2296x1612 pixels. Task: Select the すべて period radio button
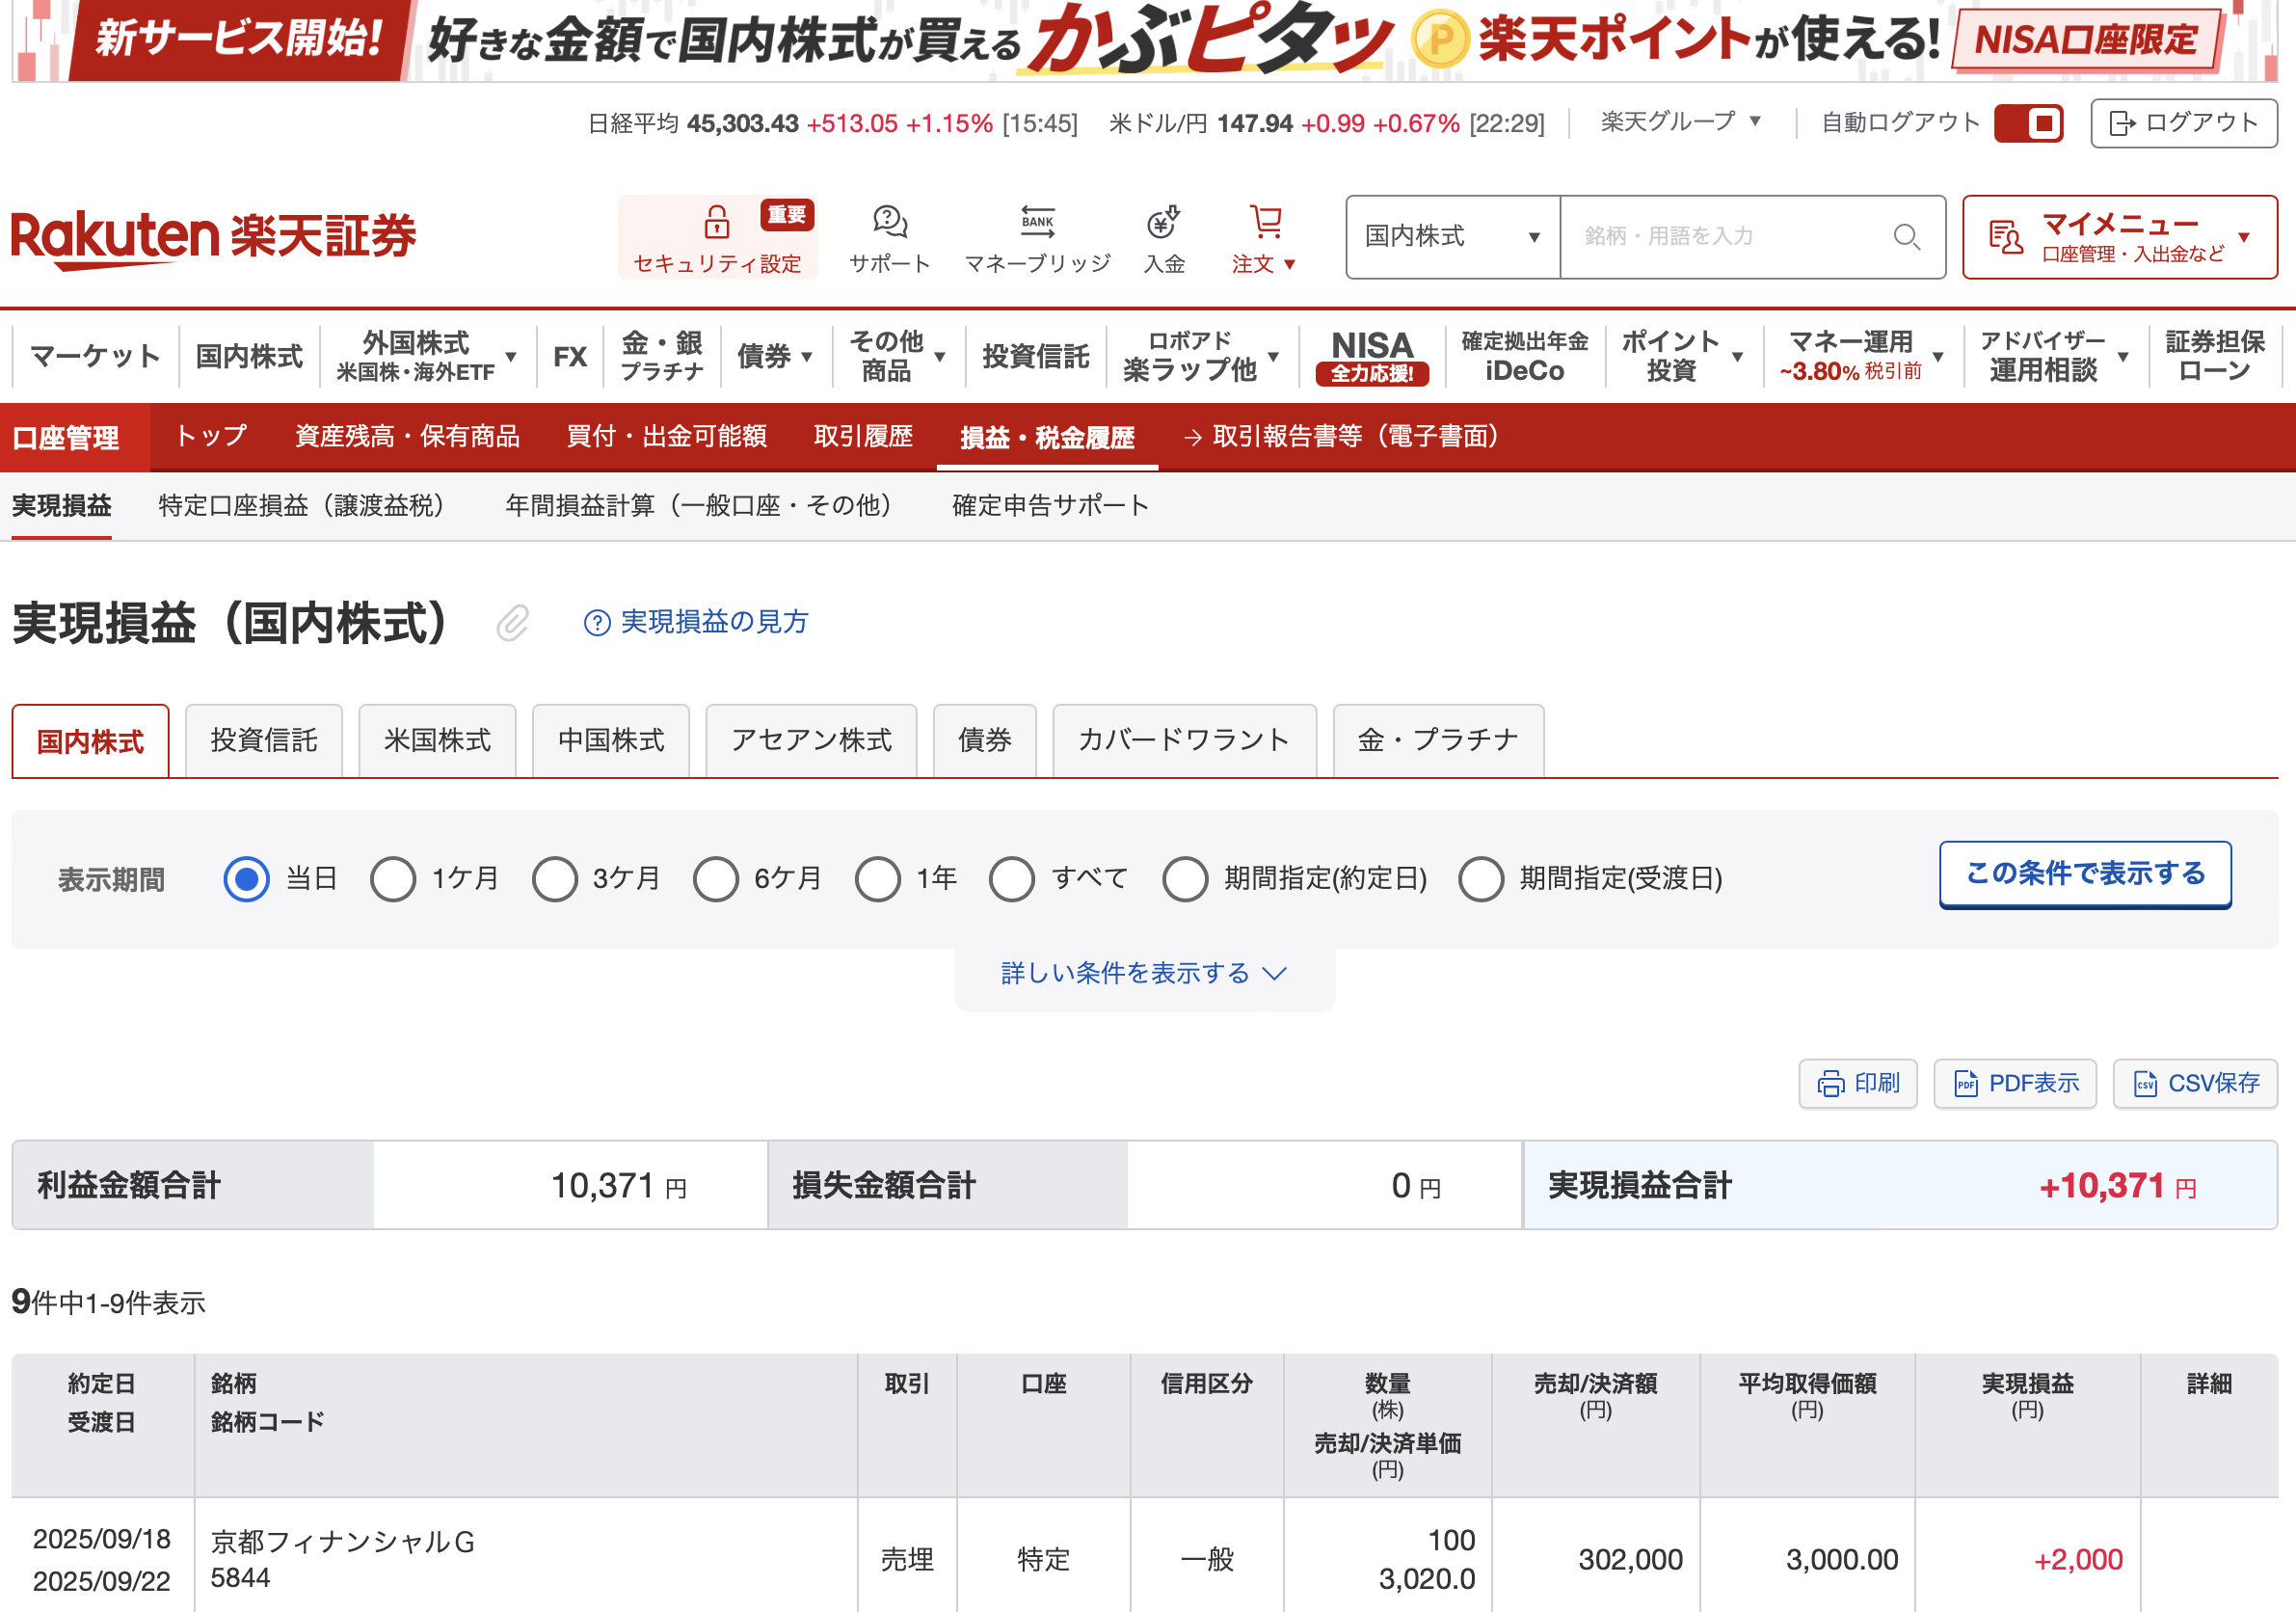(x=1012, y=879)
